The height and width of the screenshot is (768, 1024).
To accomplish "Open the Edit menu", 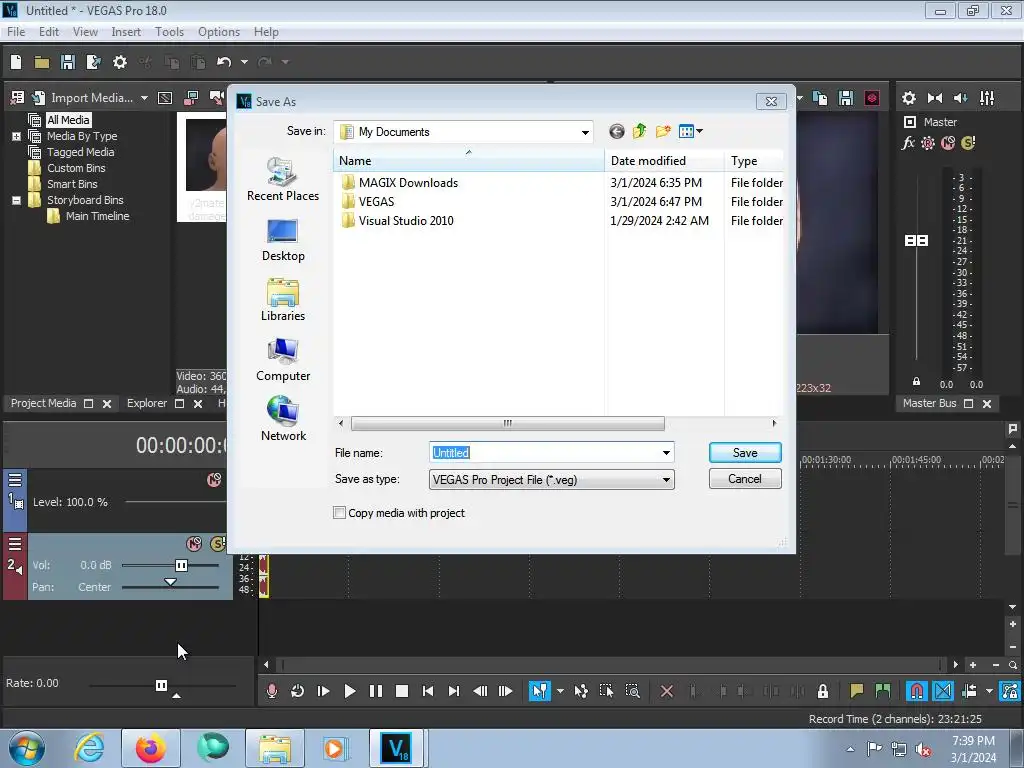I will tap(49, 32).
